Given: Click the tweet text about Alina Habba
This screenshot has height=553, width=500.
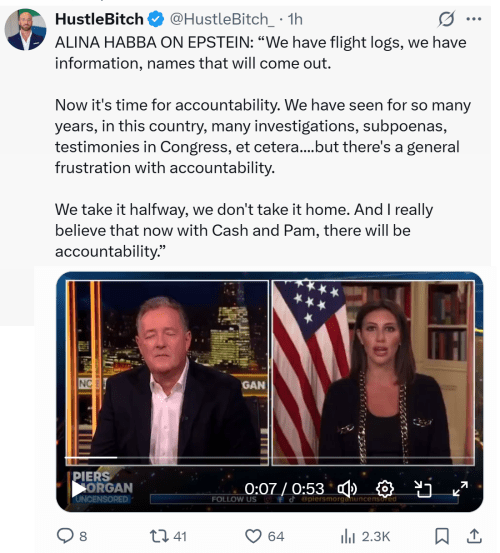Looking at the screenshot, I should (263, 147).
